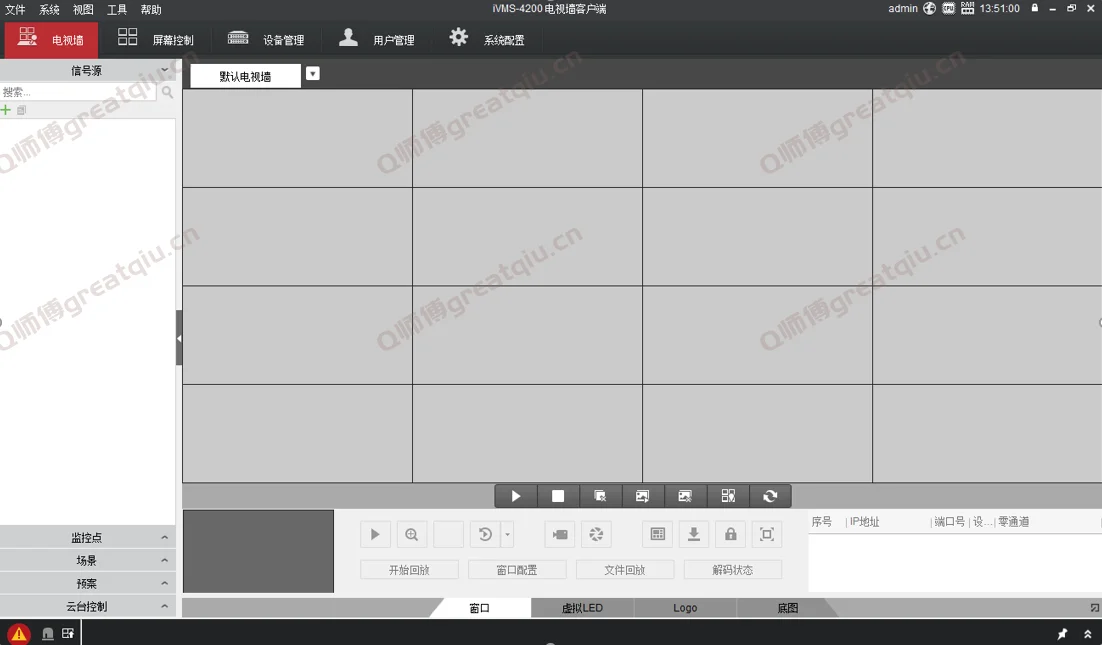Click the 开始回放 button
1102x645 pixels.
[409, 570]
